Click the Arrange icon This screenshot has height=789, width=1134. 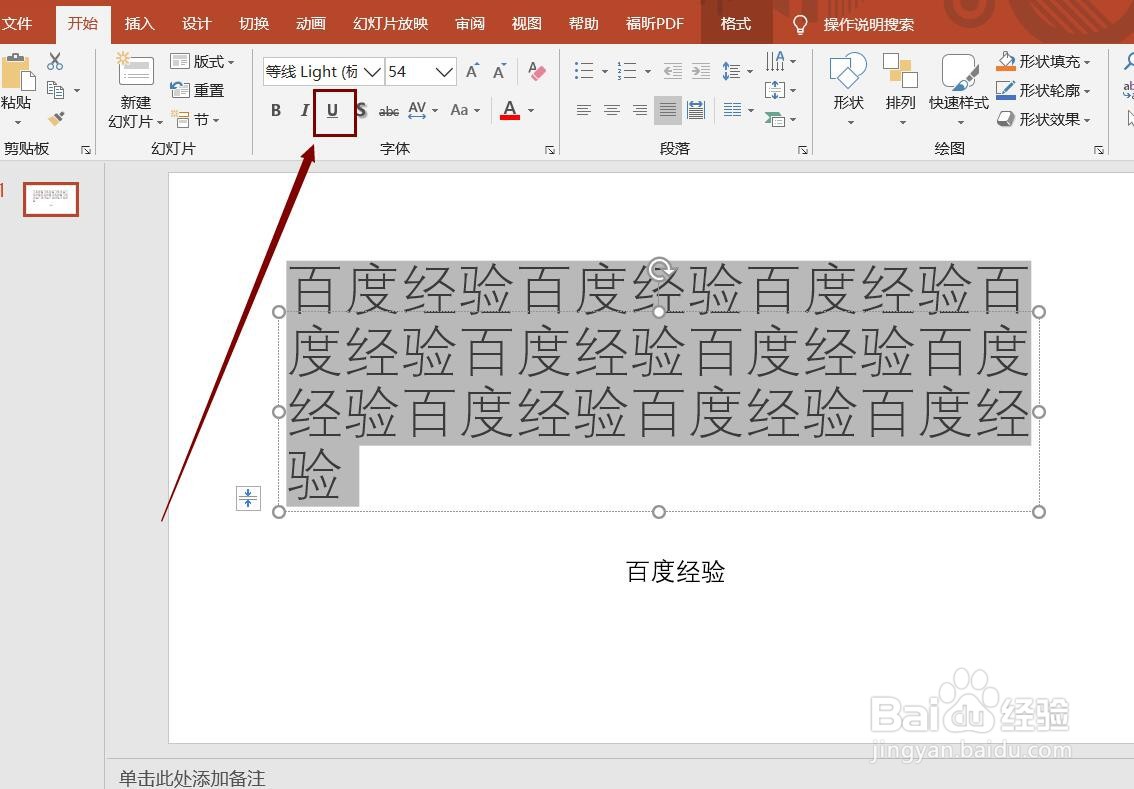click(x=900, y=71)
